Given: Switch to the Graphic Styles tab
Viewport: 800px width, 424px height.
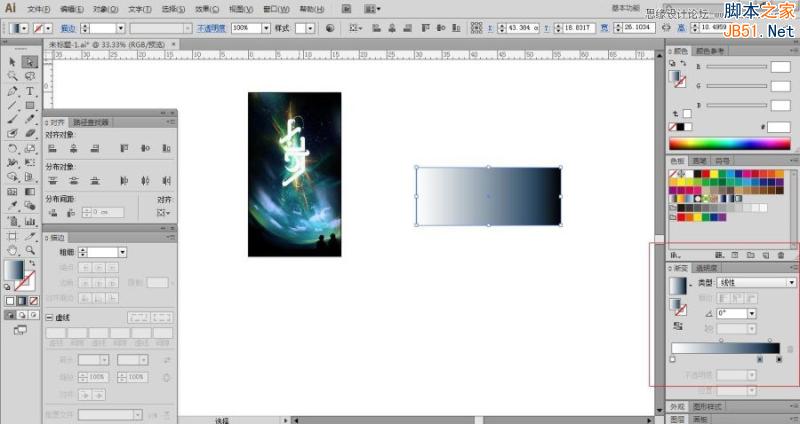Looking at the screenshot, I should 707,407.
